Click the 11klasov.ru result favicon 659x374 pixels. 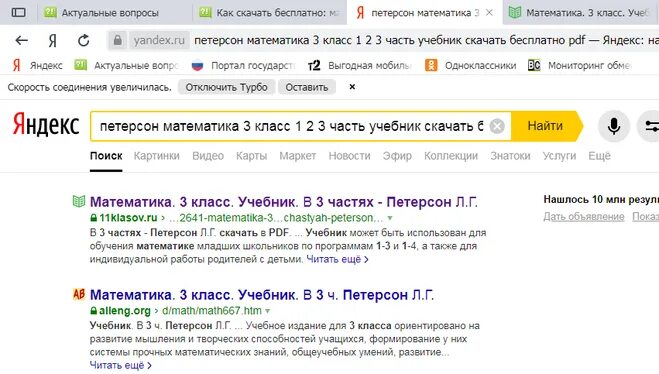point(79,201)
